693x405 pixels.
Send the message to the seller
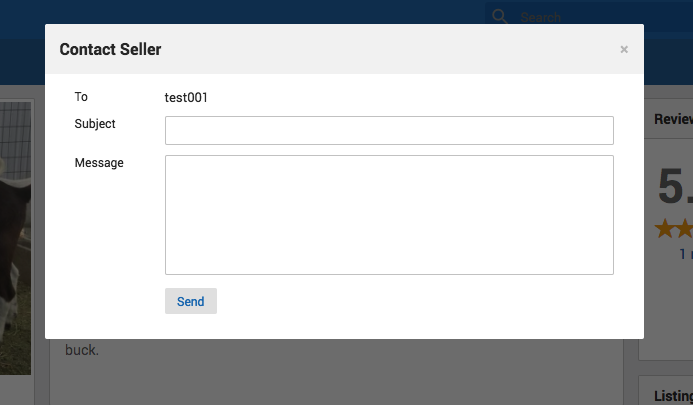click(190, 301)
